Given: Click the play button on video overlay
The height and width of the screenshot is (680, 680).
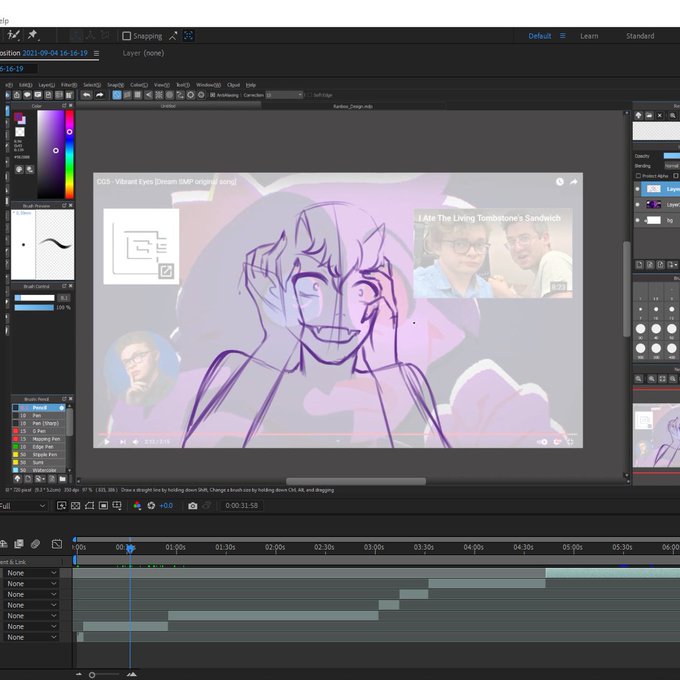Looking at the screenshot, I should (x=107, y=442).
